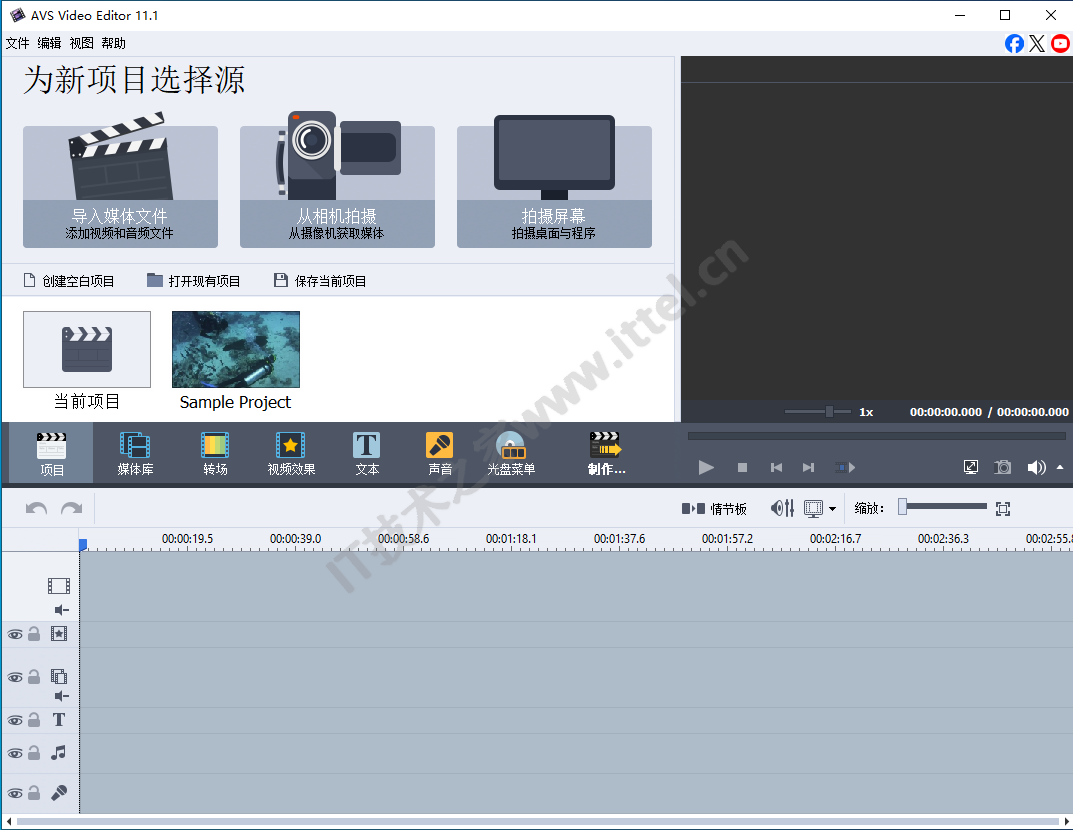Open the 视图 menu
Image resolution: width=1073 pixels, height=830 pixels.
click(81, 43)
